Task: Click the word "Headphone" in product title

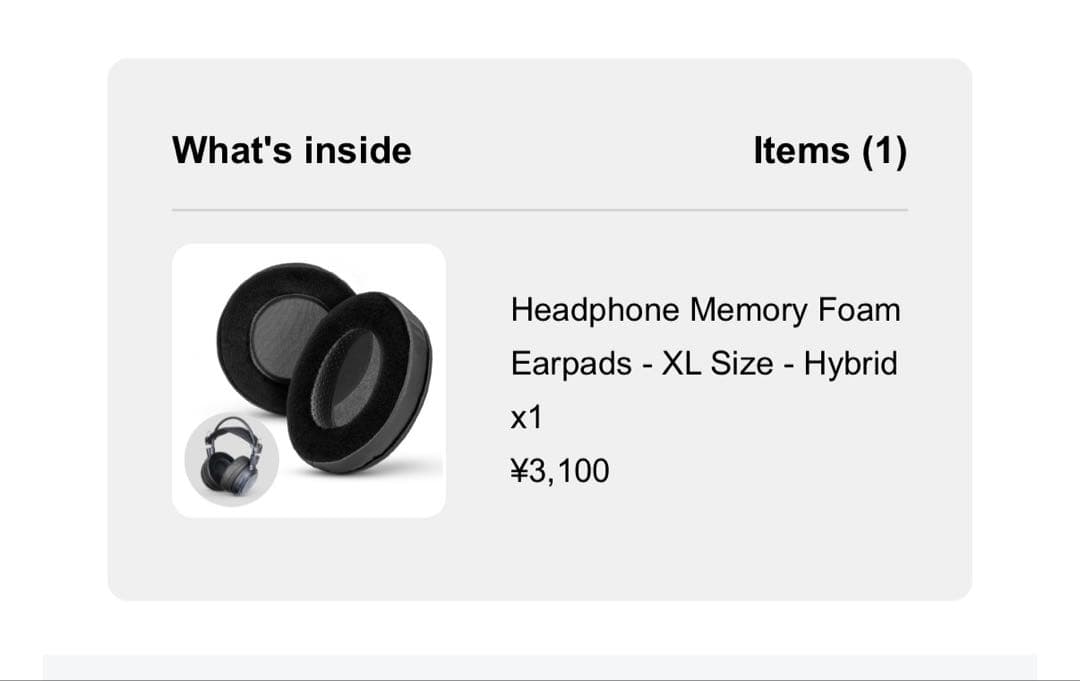Action: tap(596, 310)
